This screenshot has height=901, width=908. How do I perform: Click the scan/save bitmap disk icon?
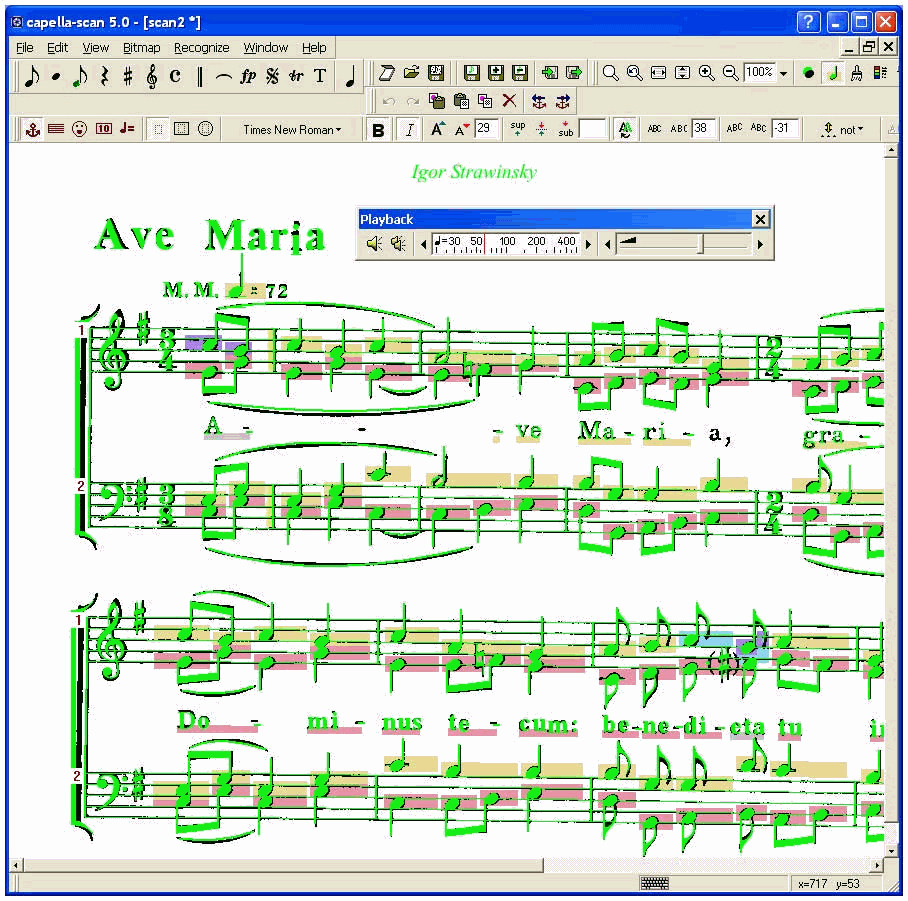(435, 73)
